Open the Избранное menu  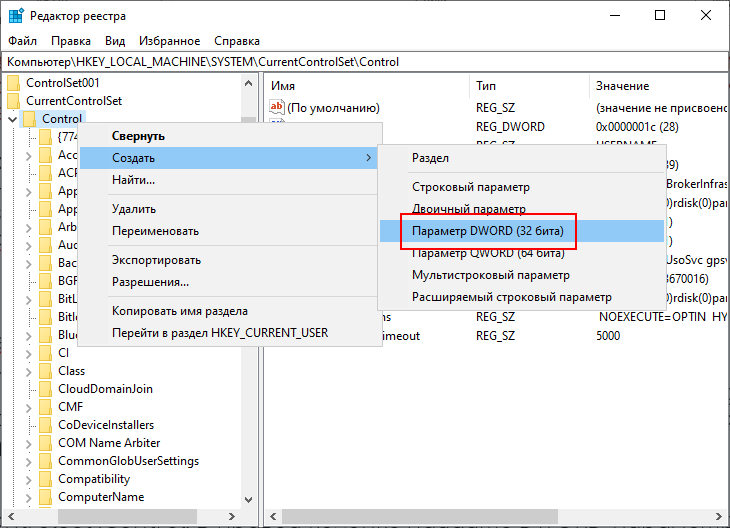(x=169, y=41)
